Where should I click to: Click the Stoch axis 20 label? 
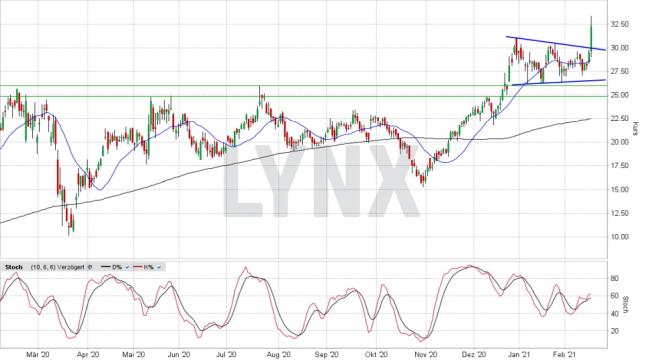pos(614,331)
